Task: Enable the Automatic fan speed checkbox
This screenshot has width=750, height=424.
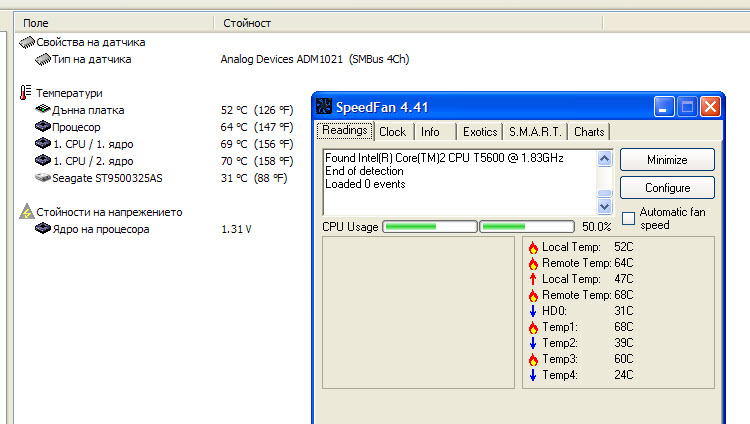Action: (x=629, y=219)
